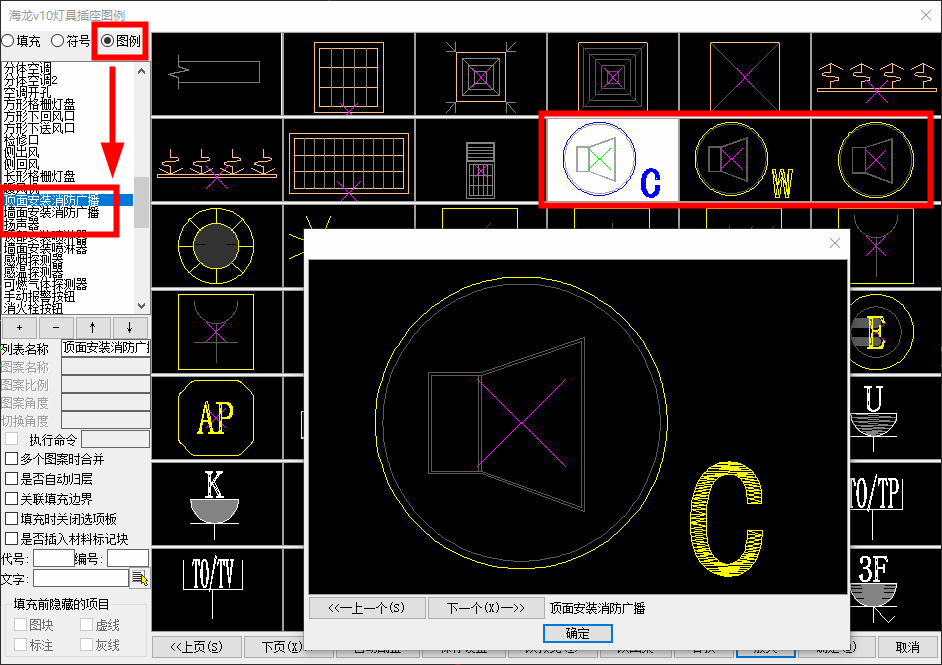Choose 墙面安装消防广播 in the list
This screenshot has height=665, width=942.
[52, 212]
